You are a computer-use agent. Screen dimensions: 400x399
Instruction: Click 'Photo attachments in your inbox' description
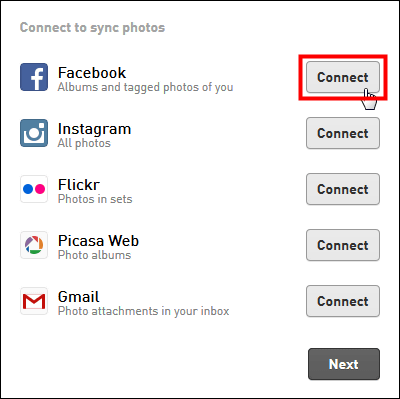143,311
